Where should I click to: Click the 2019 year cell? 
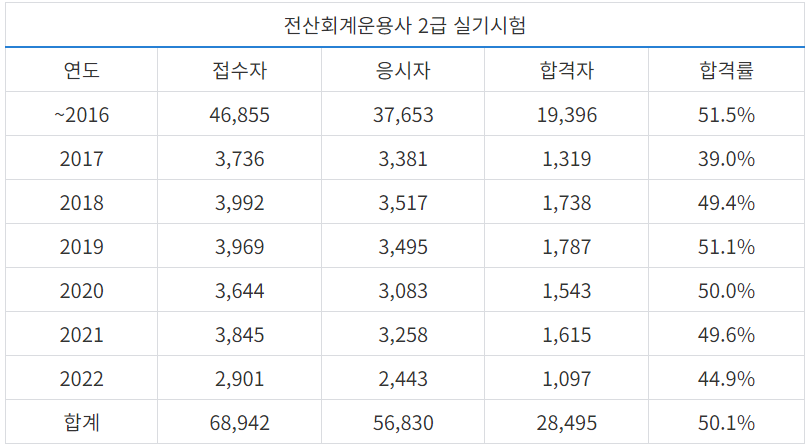coord(81,247)
